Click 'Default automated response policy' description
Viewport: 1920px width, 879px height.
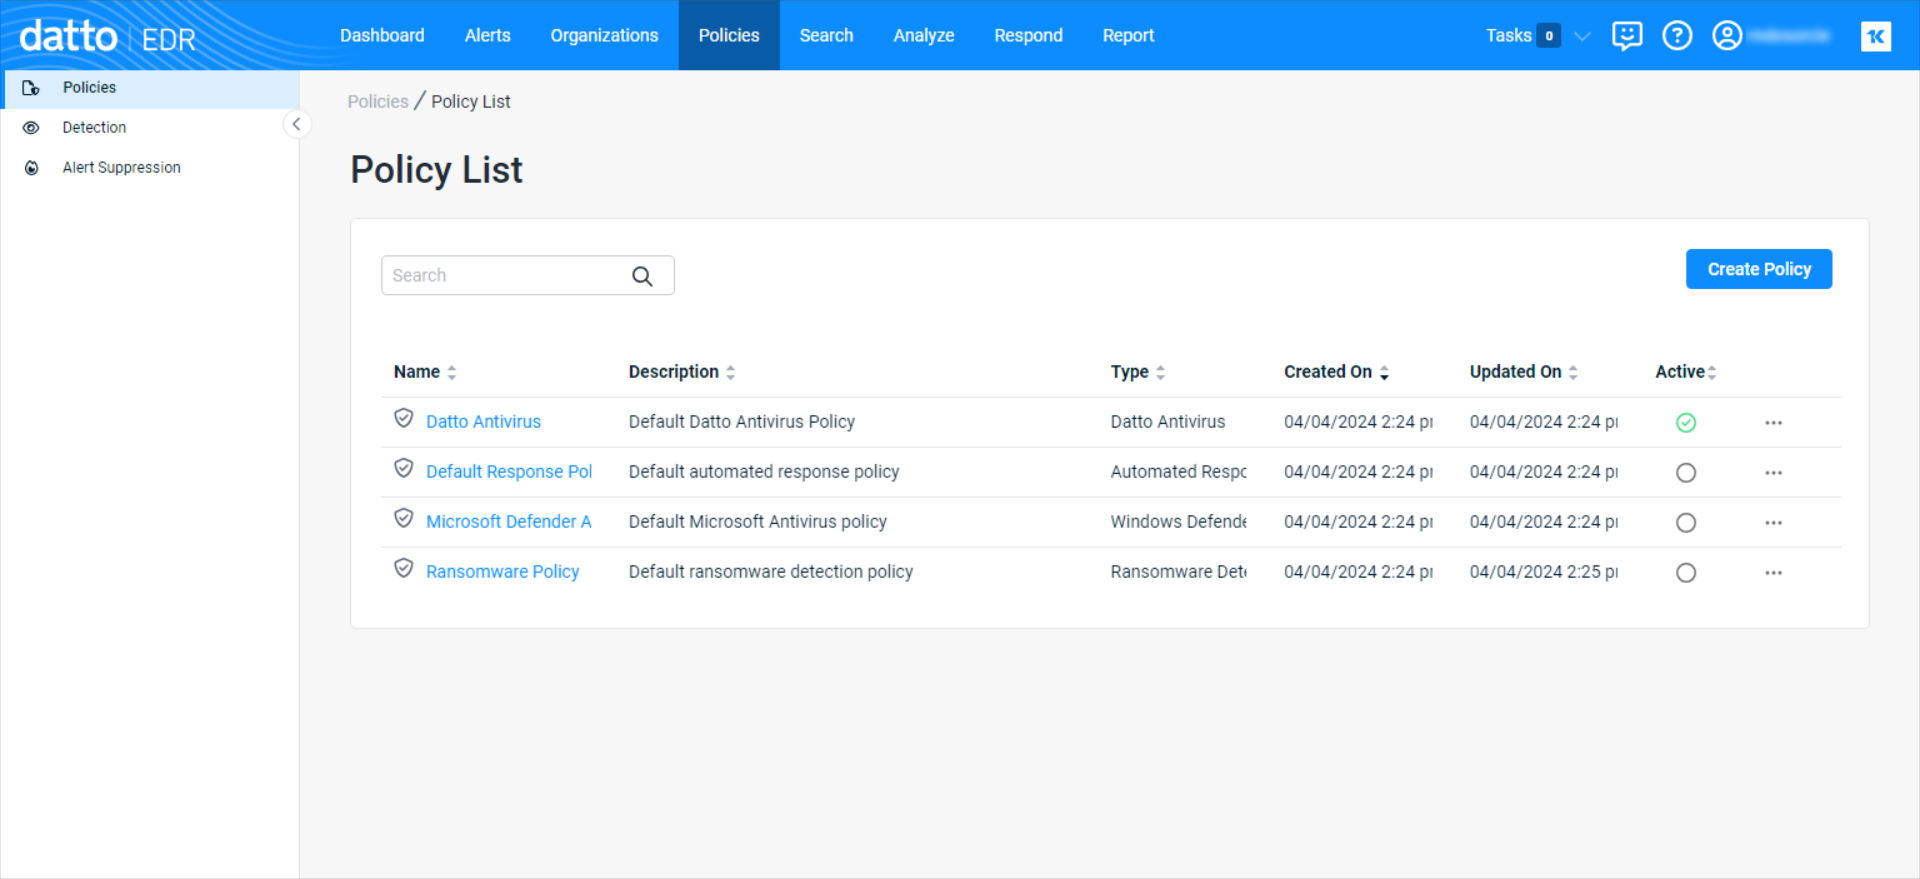pos(764,472)
